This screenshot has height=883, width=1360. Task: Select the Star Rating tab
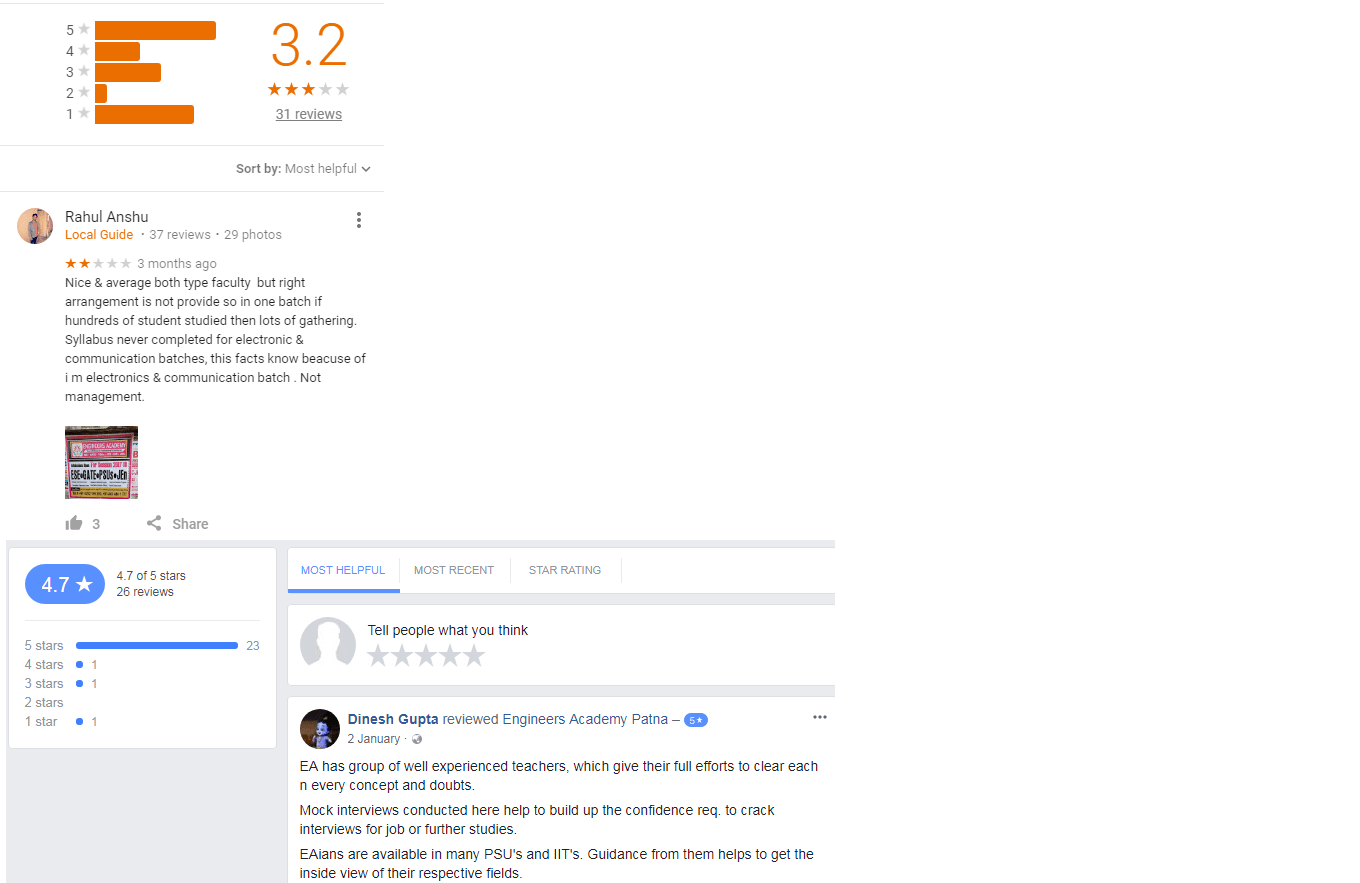pos(565,570)
